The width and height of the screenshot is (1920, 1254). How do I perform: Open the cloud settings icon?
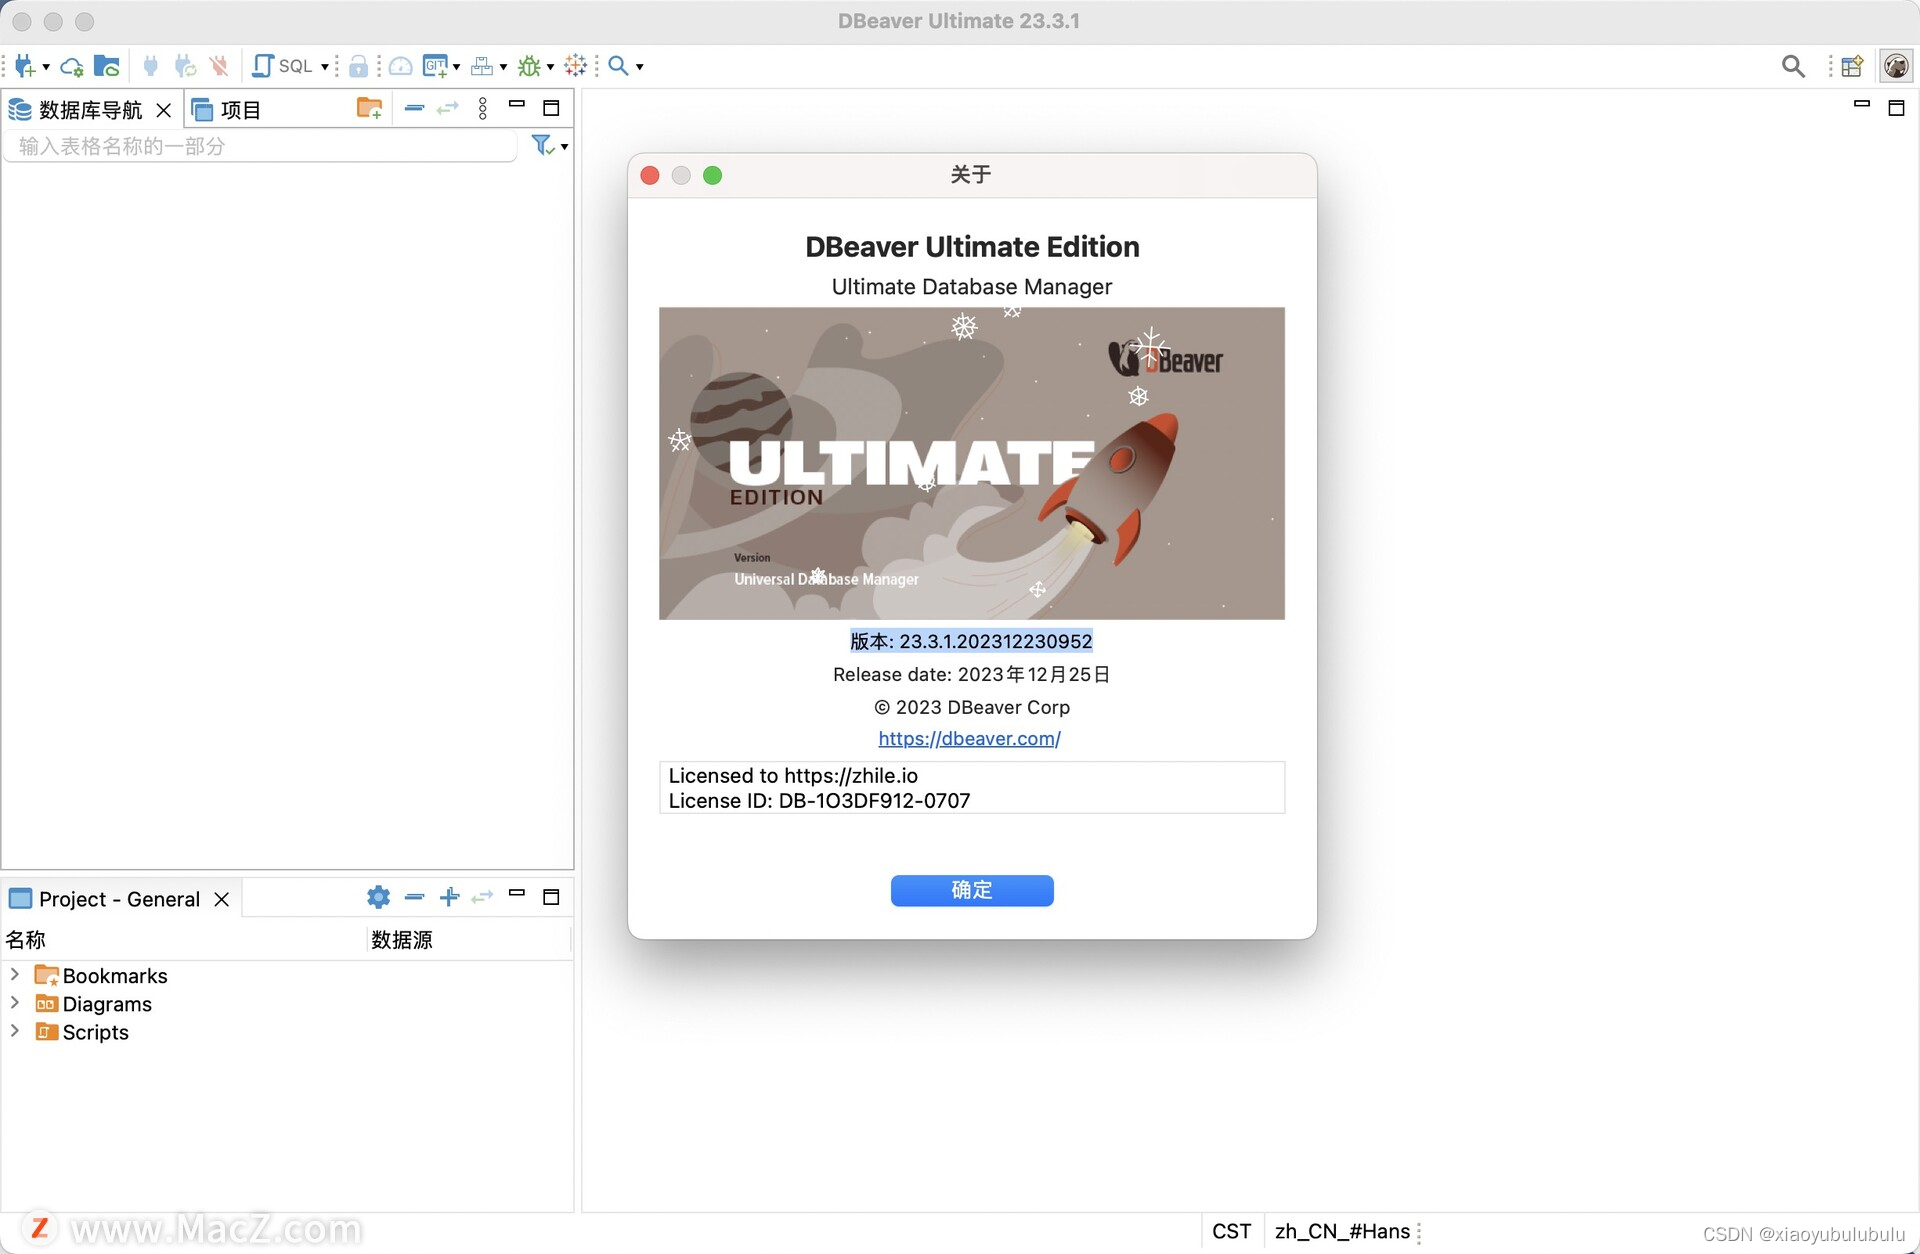[70, 66]
